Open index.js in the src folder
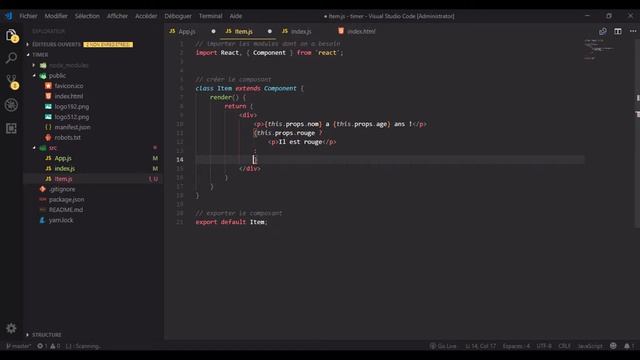640x360 pixels. [64, 169]
